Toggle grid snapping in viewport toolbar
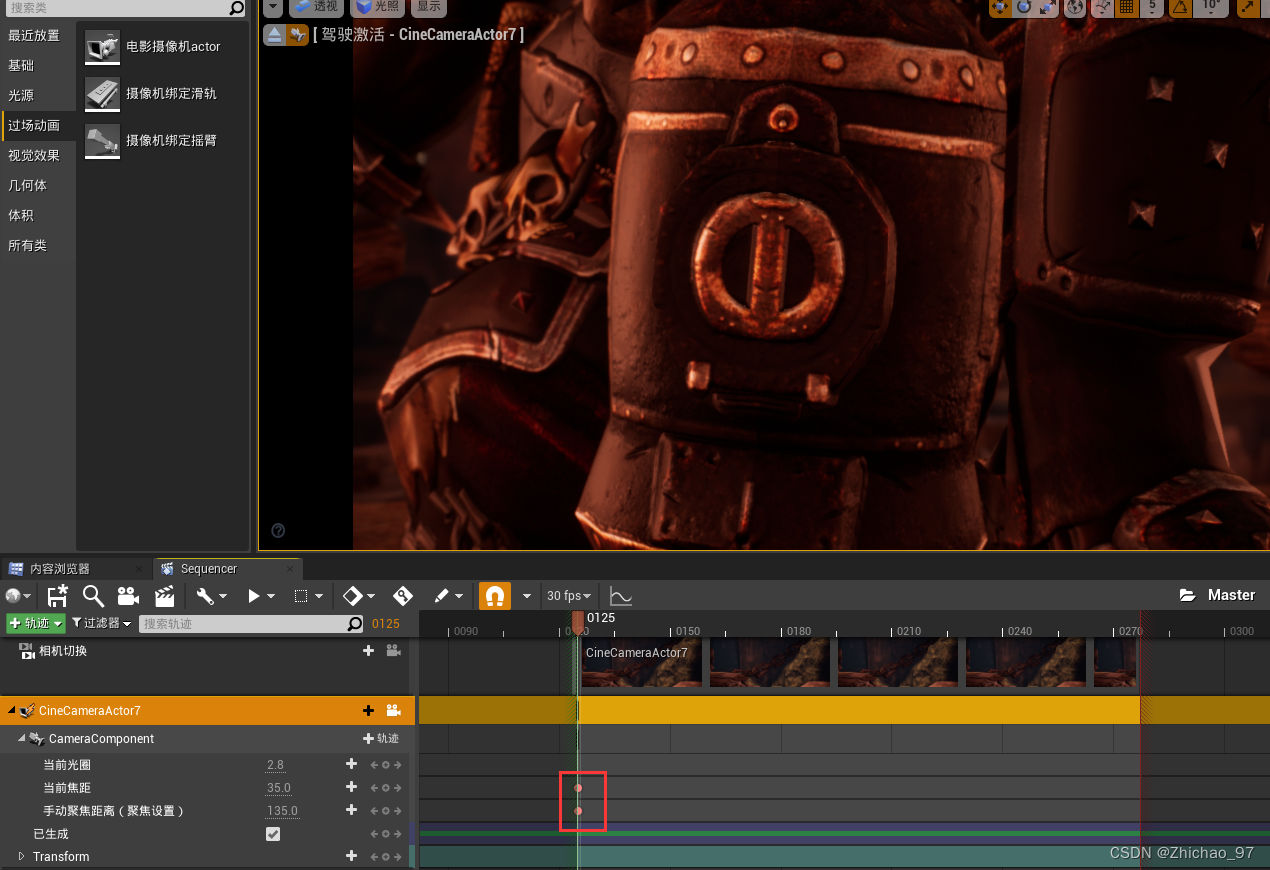This screenshot has width=1270, height=870. point(1127,7)
